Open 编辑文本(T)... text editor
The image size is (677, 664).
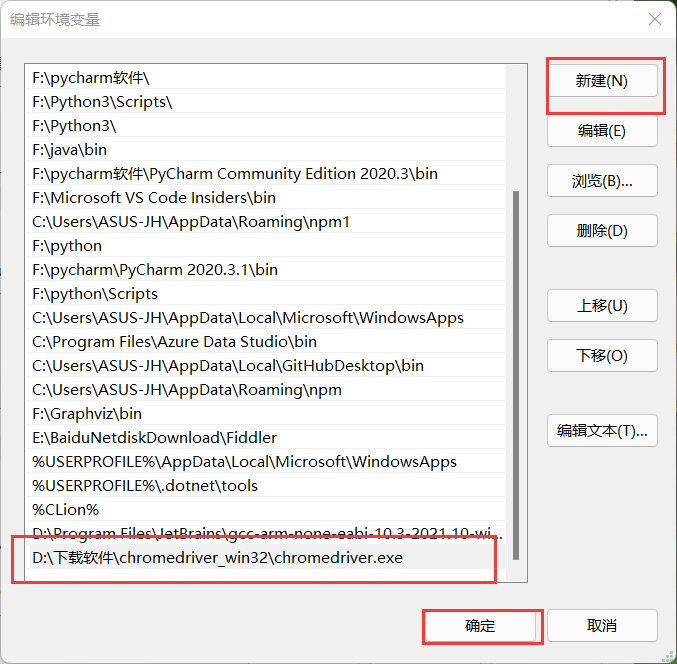tap(602, 430)
